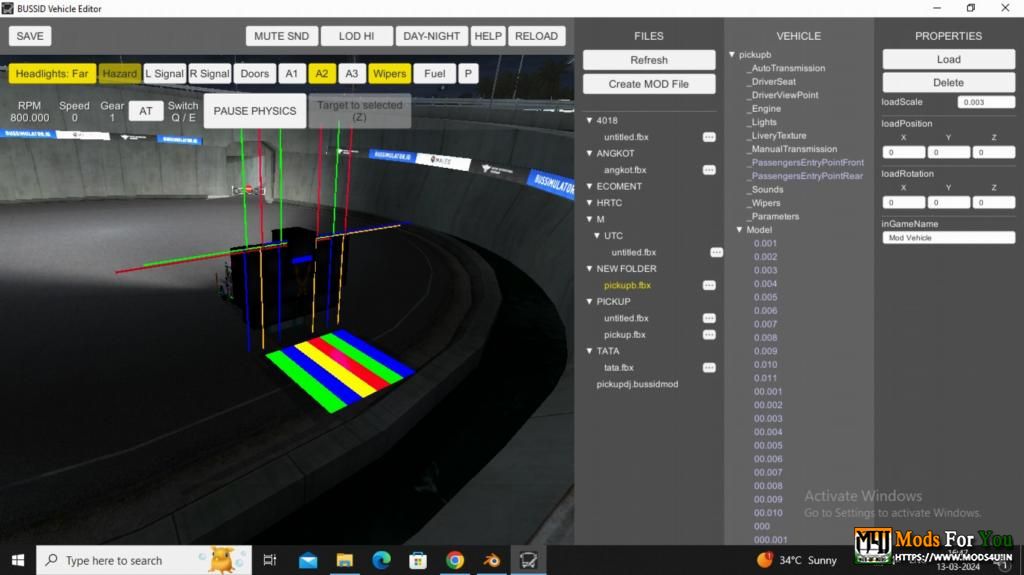Click loadRotation Z input field
Viewport: 1024px width, 575px height.
[993, 203]
